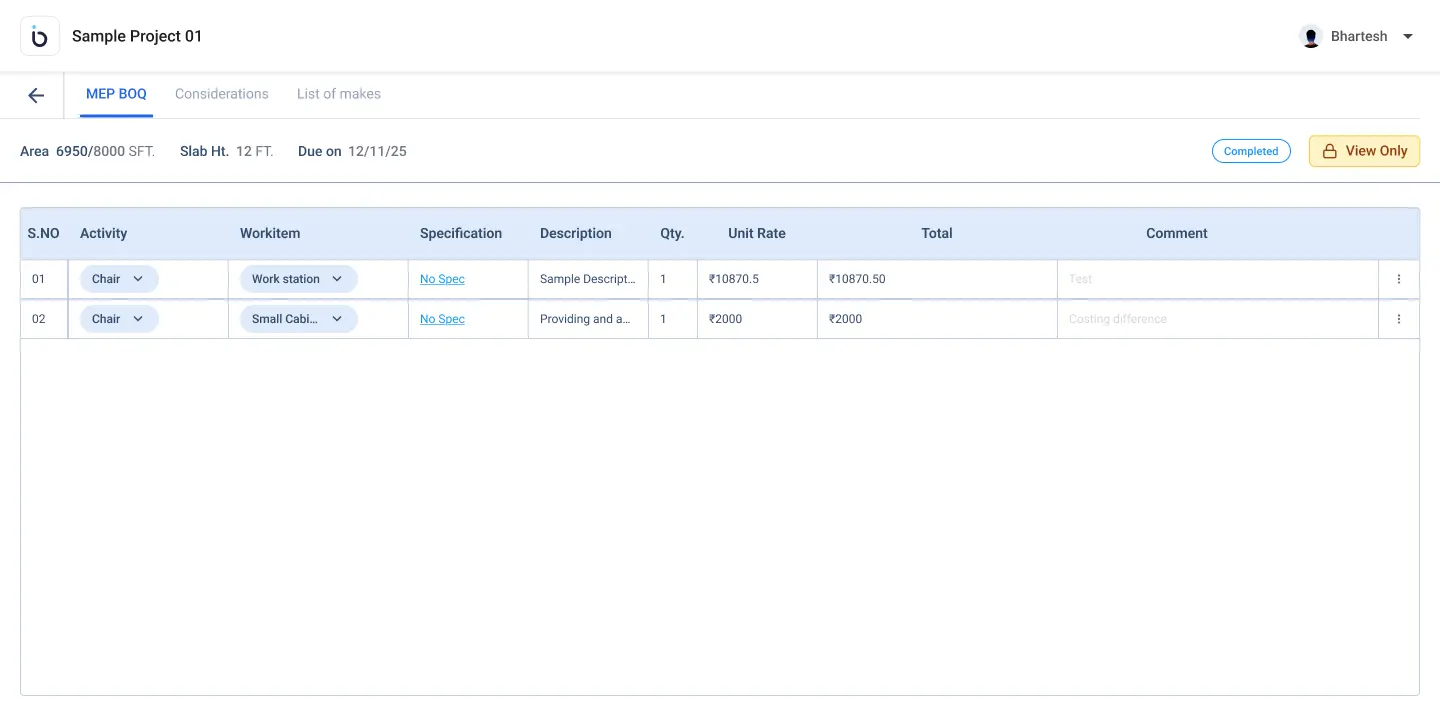Click total ₹2000 cell in row 02
Viewport: 1440px width, 720px height.
[x=937, y=319]
